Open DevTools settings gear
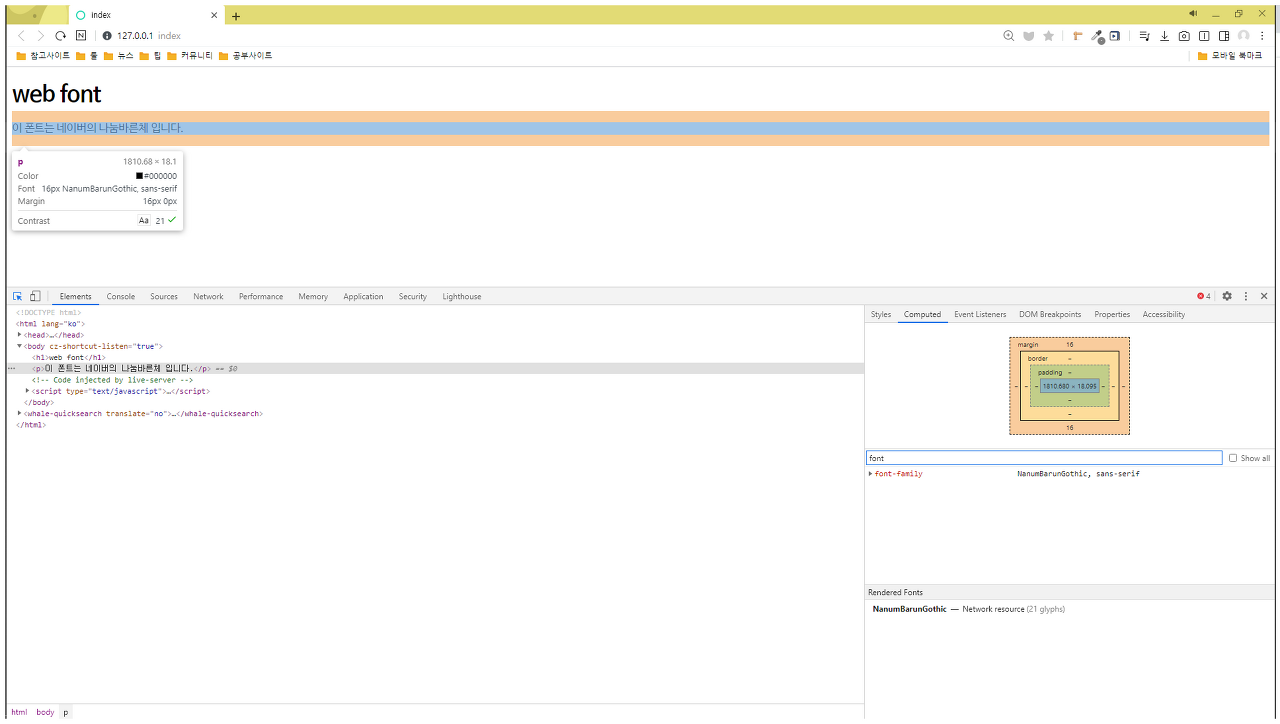Image resolution: width=1280 pixels, height=724 pixels. coord(1227,296)
